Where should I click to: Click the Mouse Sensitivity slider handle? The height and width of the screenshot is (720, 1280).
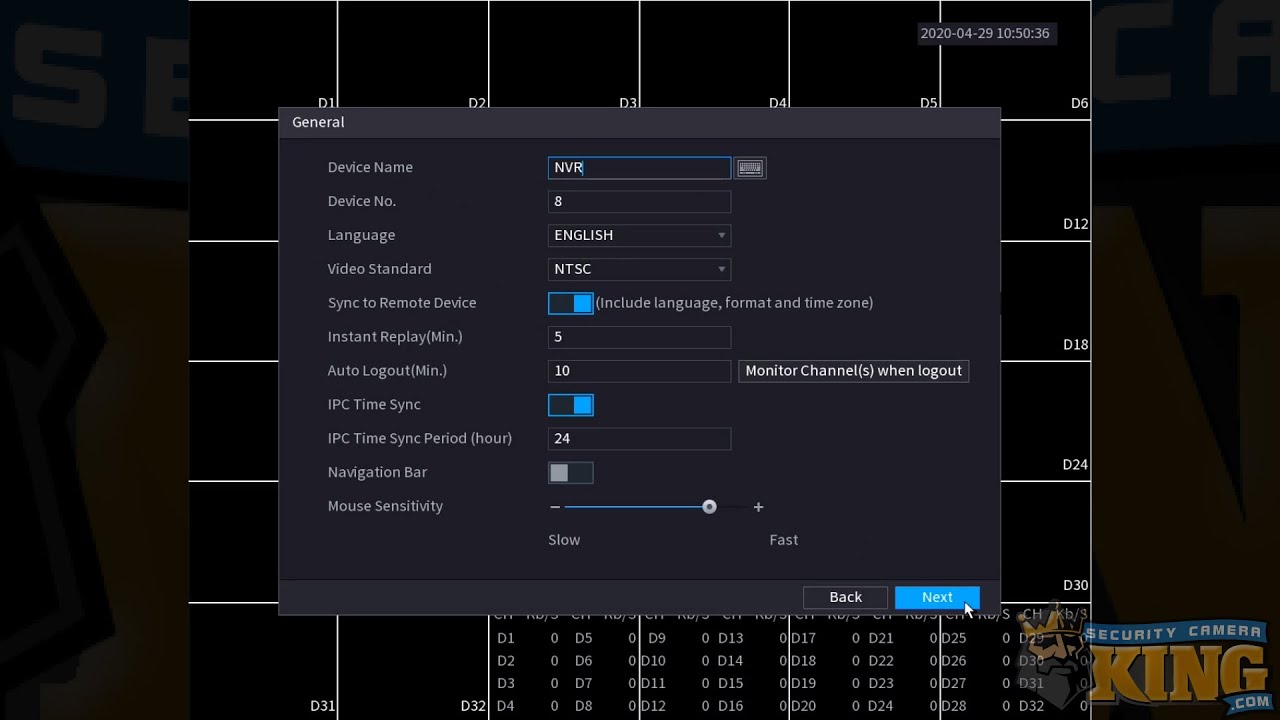click(709, 507)
